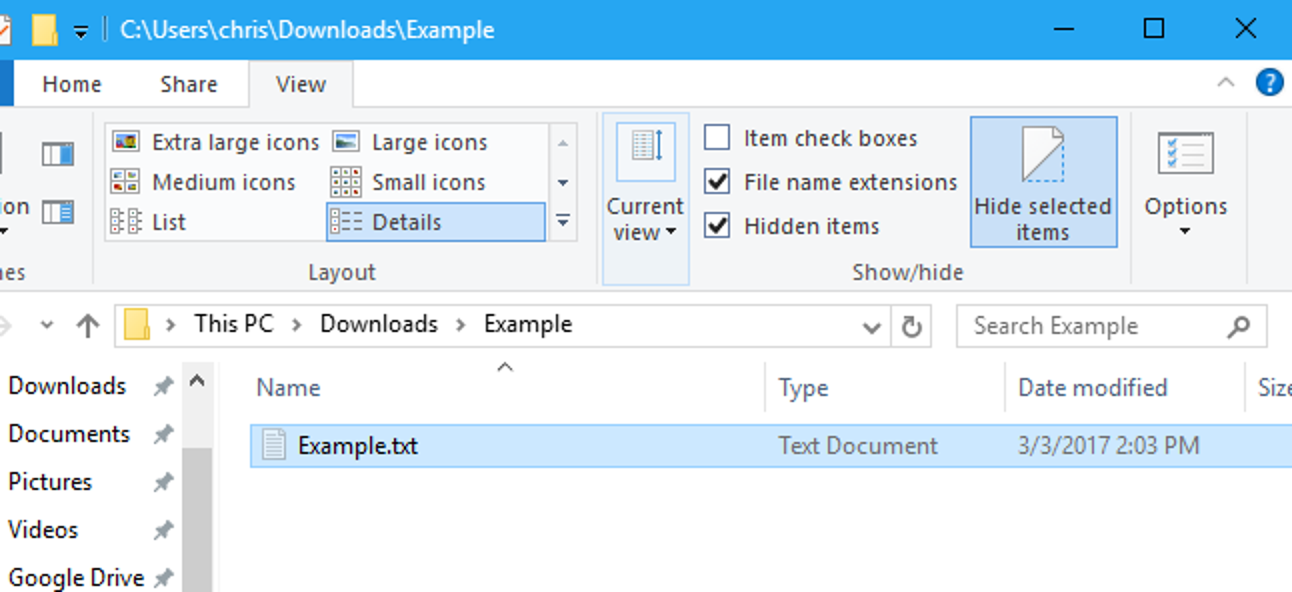Uncheck File name extensions

click(717, 182)
